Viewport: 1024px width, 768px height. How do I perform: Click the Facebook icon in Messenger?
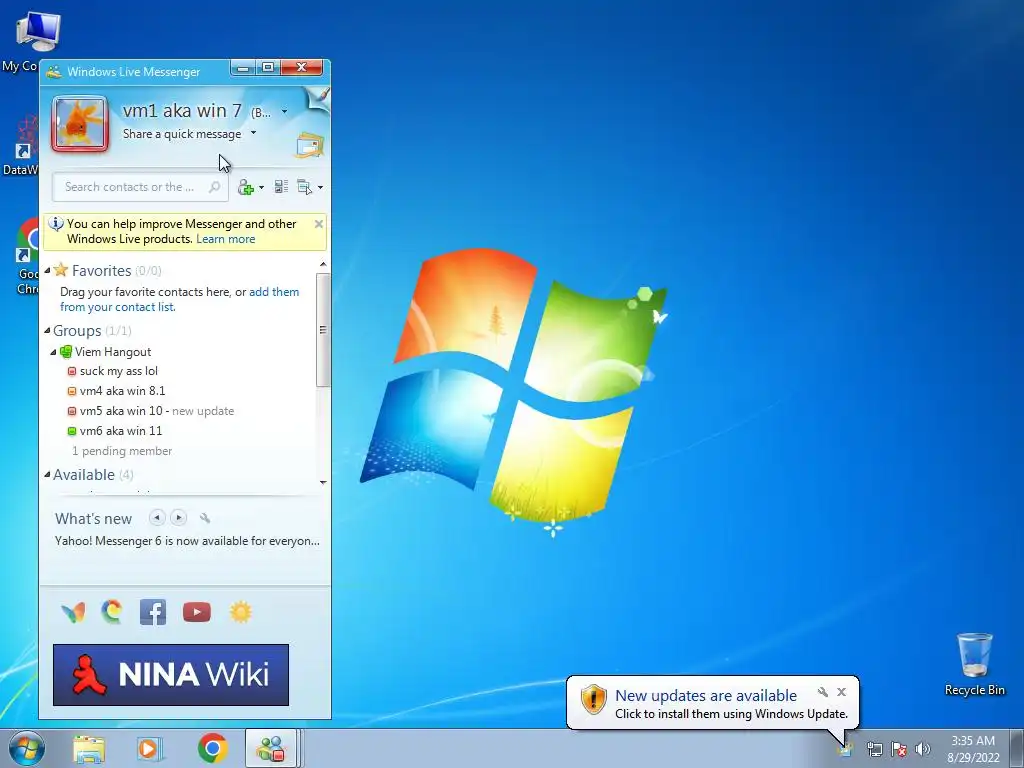pyautogui.click(x=153, y=613)
